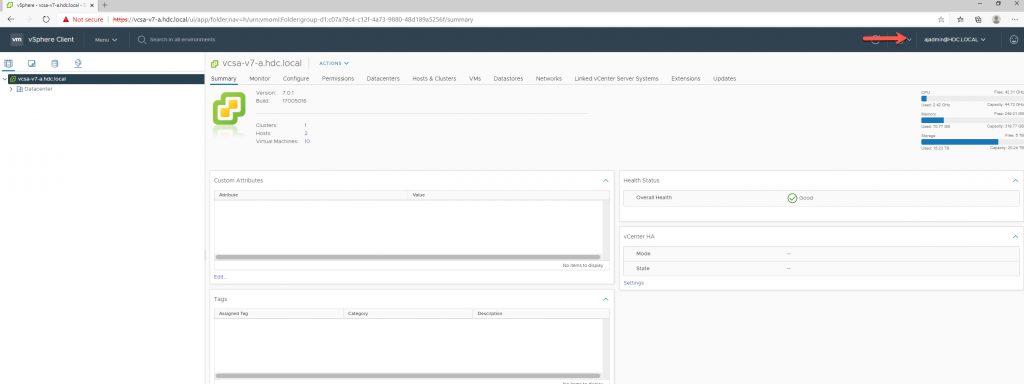This screenshot has width=1024, height=384.
Task: Click the green vCenter icon beside title
Action: point(215,63)
